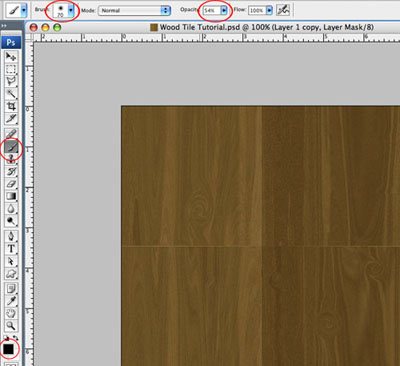Select the Gradient tool
400x366 pixels.
(11, 196)
